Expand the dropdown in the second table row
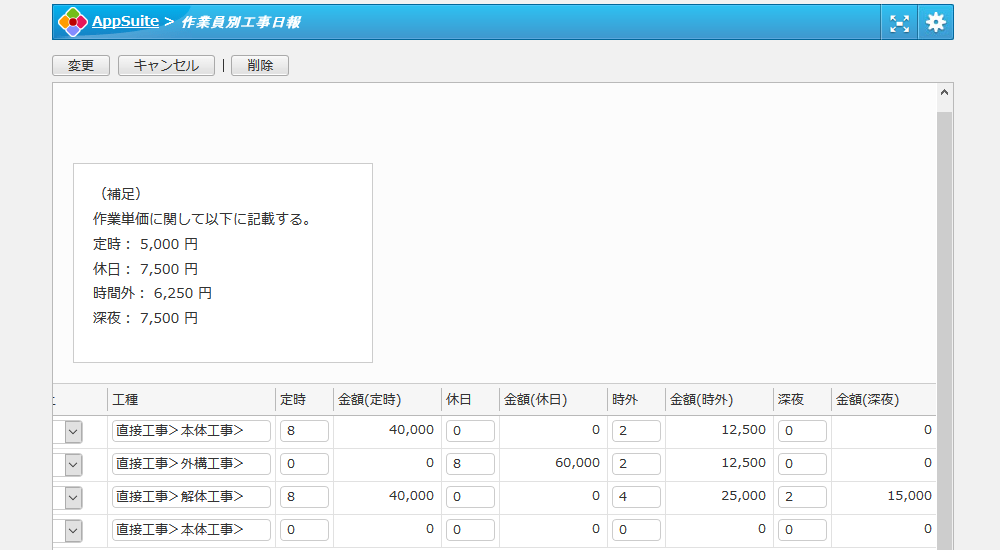This screenshot has width=1000, height=550. point(74,464)
